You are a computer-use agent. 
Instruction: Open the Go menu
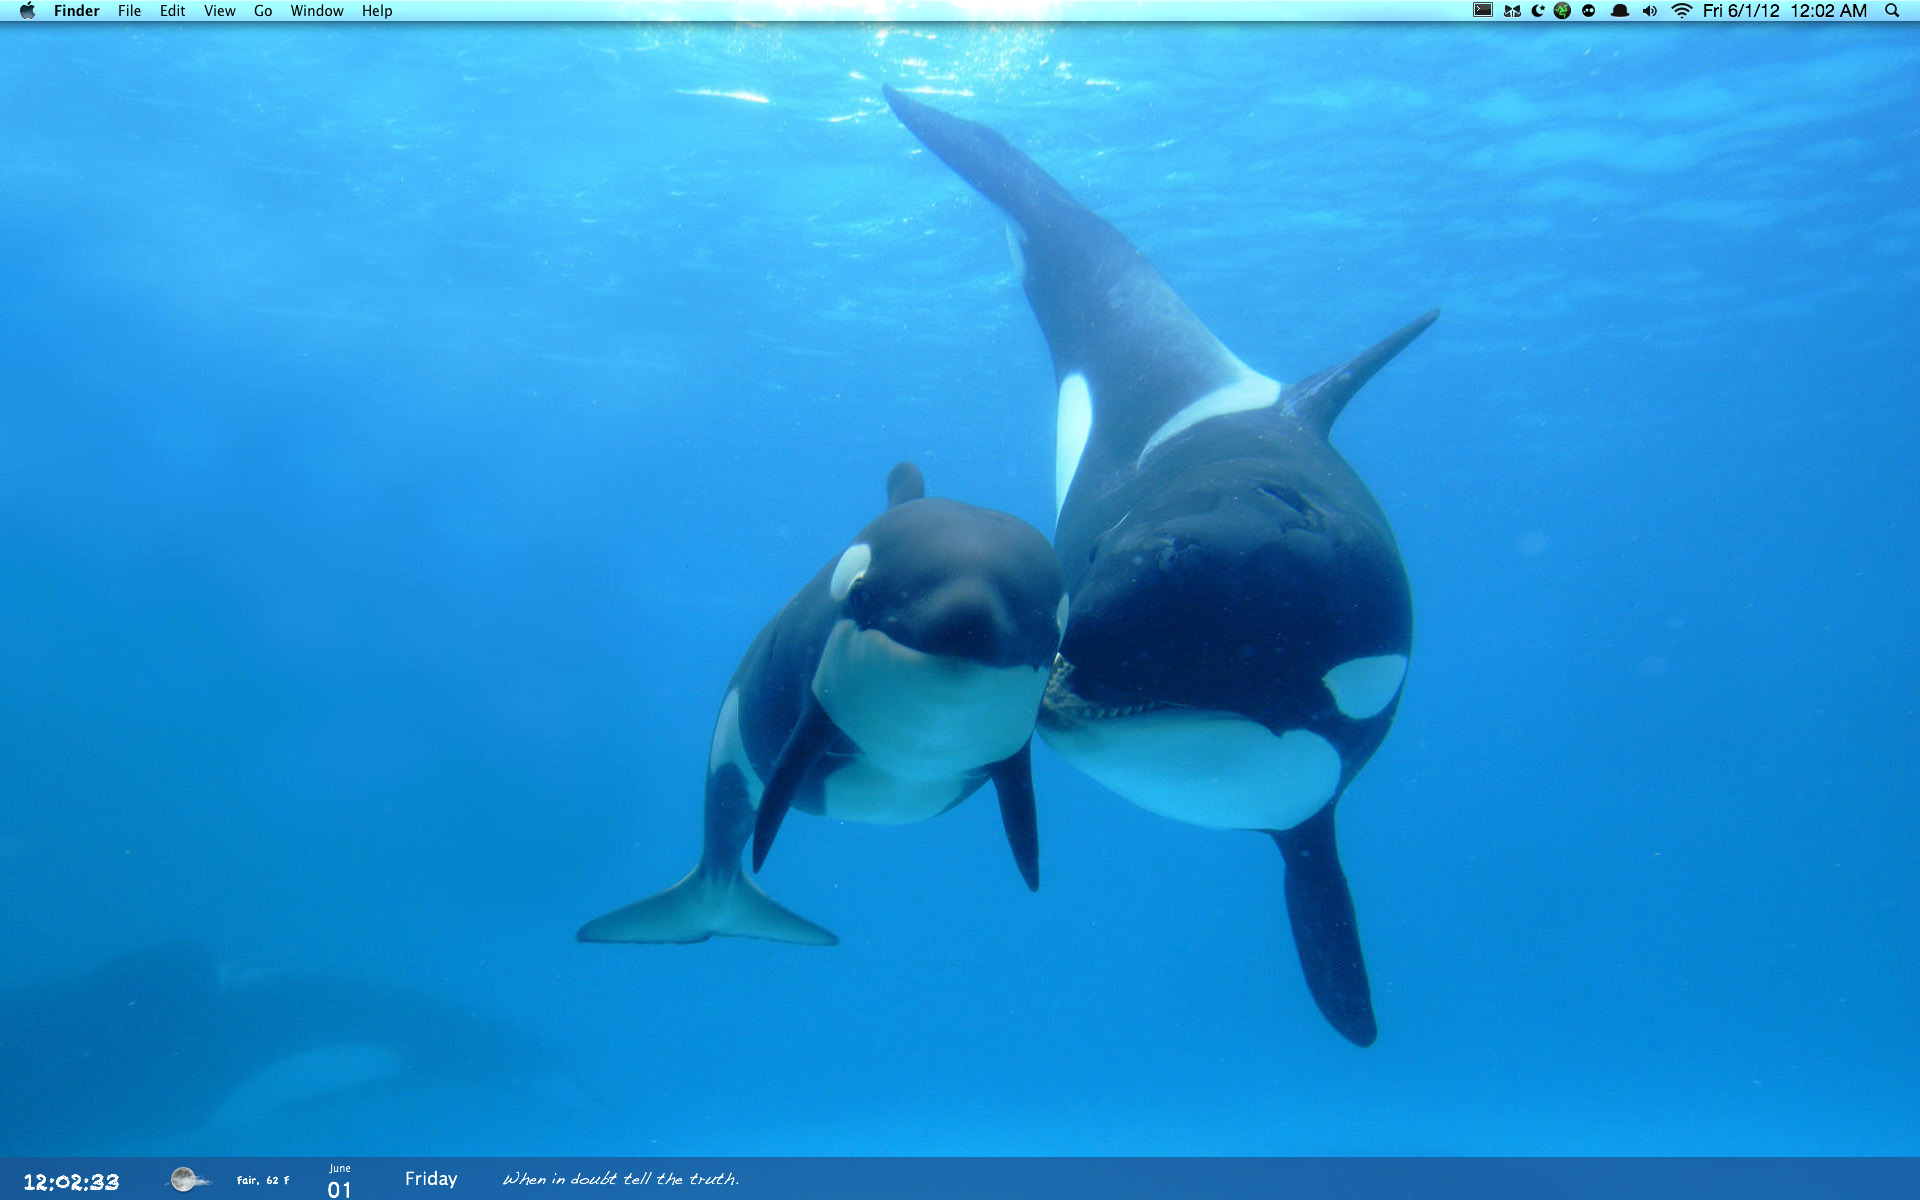263,11
